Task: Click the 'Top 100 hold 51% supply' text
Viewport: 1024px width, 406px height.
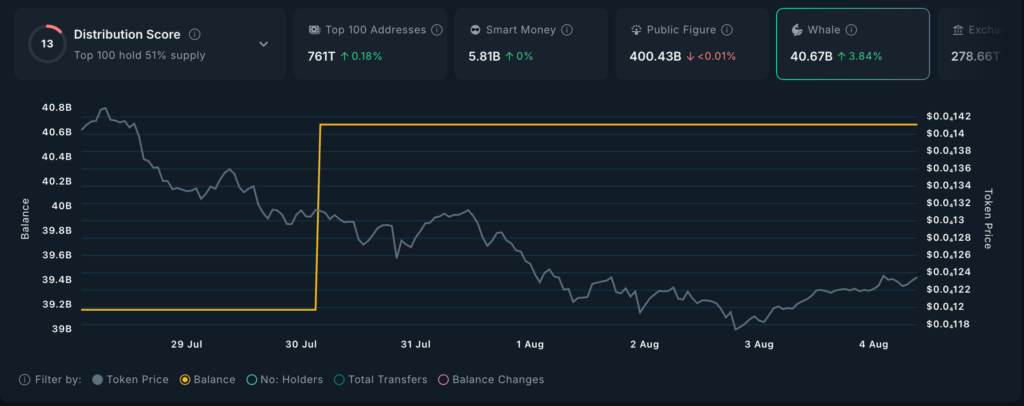Action: 140,55
